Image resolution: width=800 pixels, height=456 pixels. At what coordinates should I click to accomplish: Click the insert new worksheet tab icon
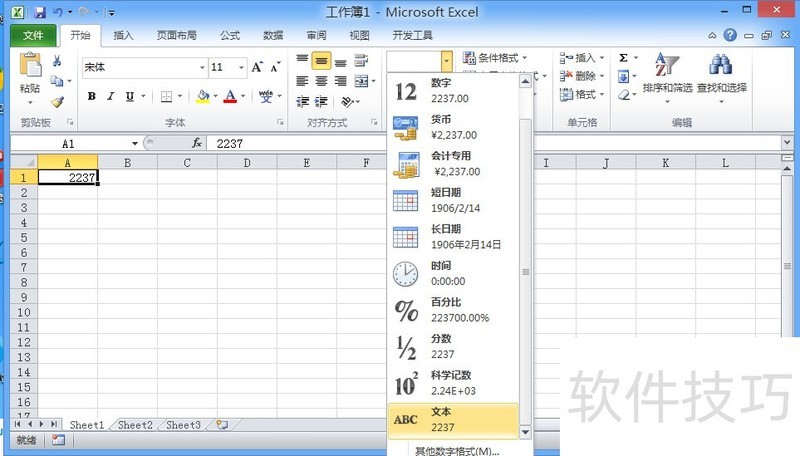(222, 424)
